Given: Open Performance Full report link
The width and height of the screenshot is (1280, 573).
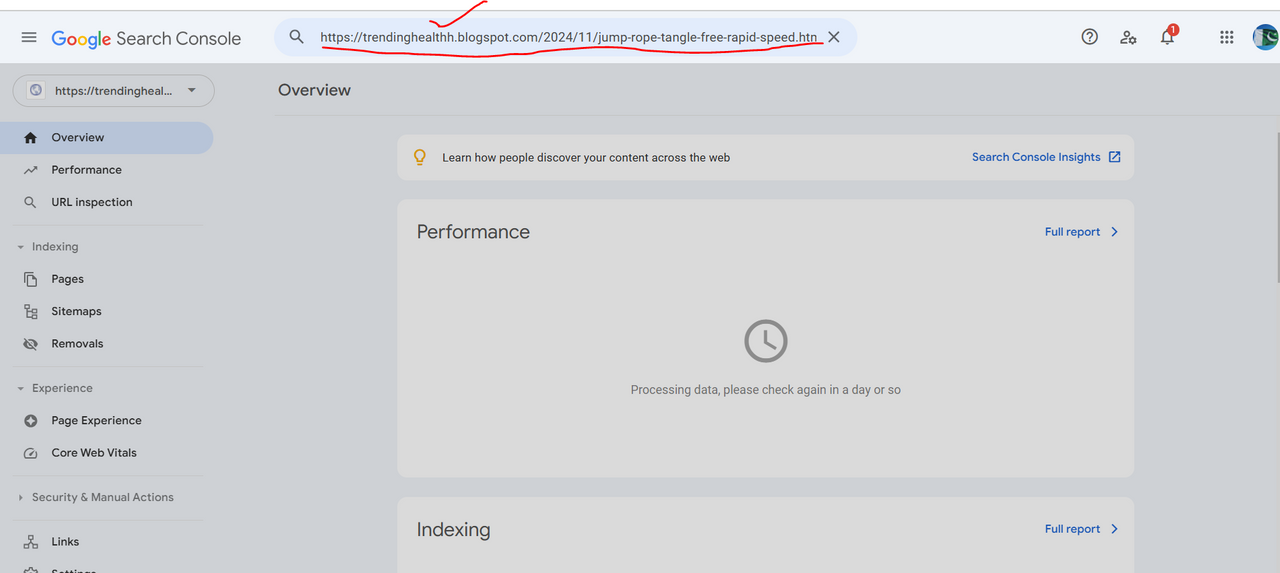Looking at the screenshot, I should pos(1082,232).
